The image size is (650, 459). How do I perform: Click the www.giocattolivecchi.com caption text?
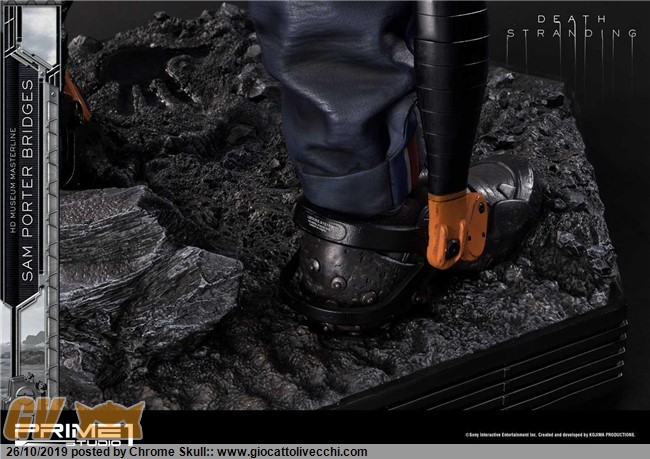tap(292, 452)
